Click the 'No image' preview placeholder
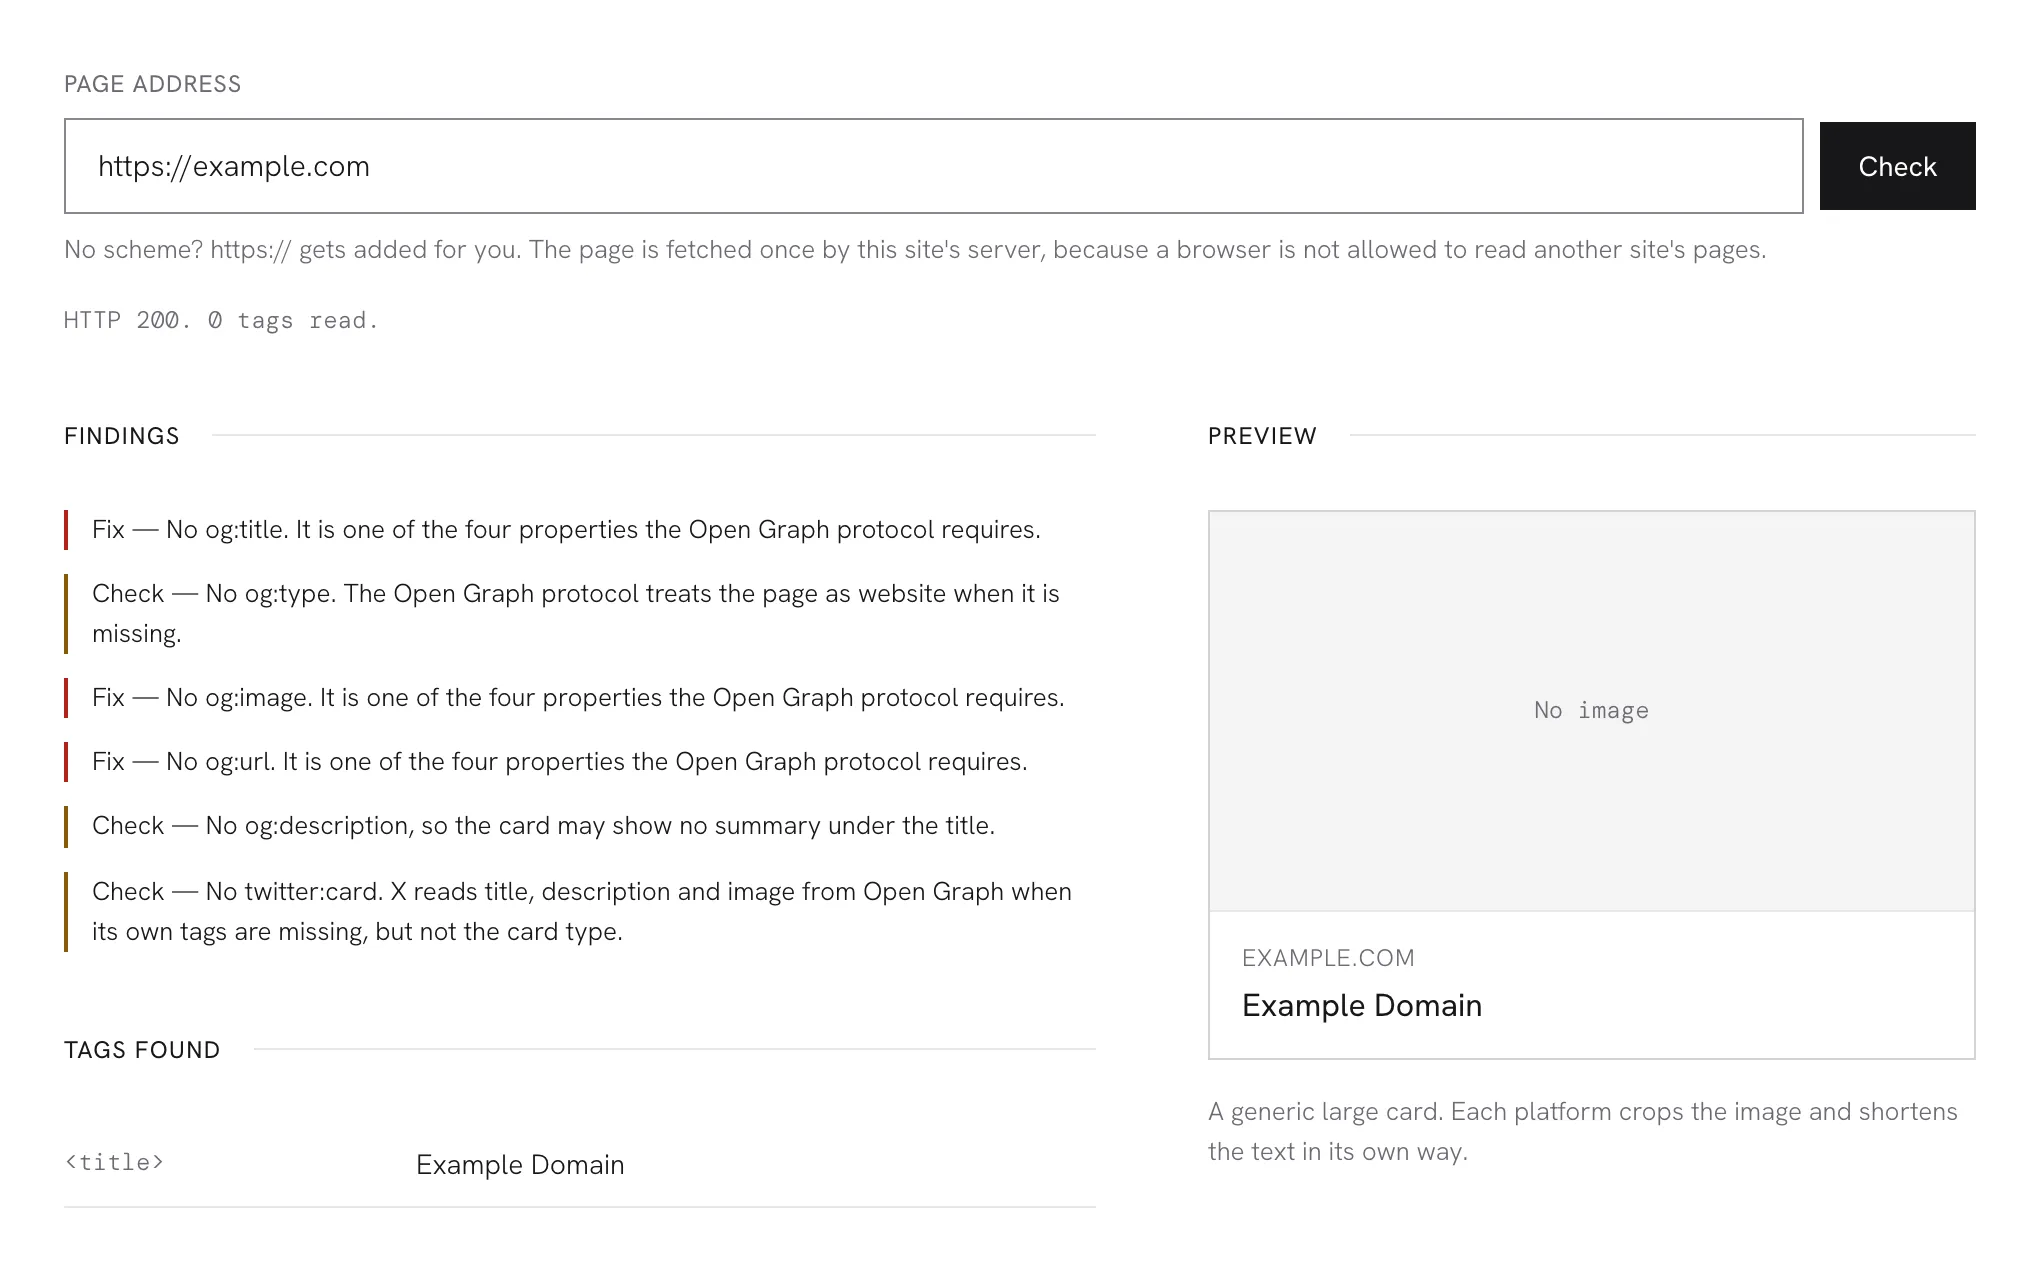 coord(1591,711)
